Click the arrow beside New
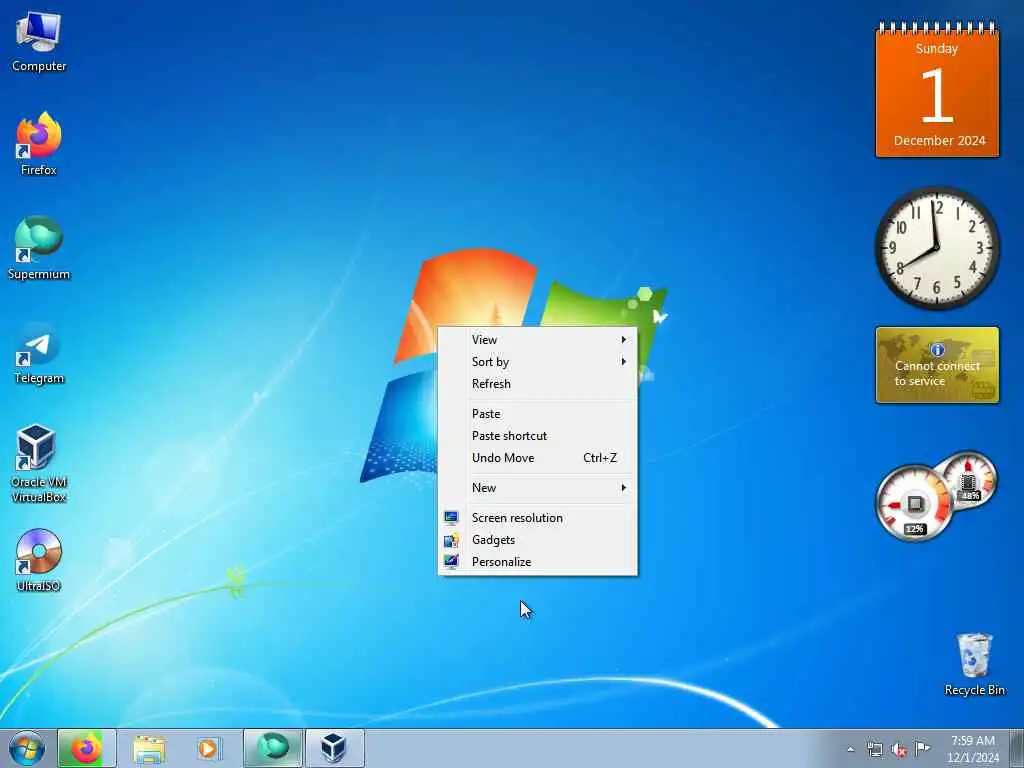The height and width of the screenshot is (768, 1024). 624,488
